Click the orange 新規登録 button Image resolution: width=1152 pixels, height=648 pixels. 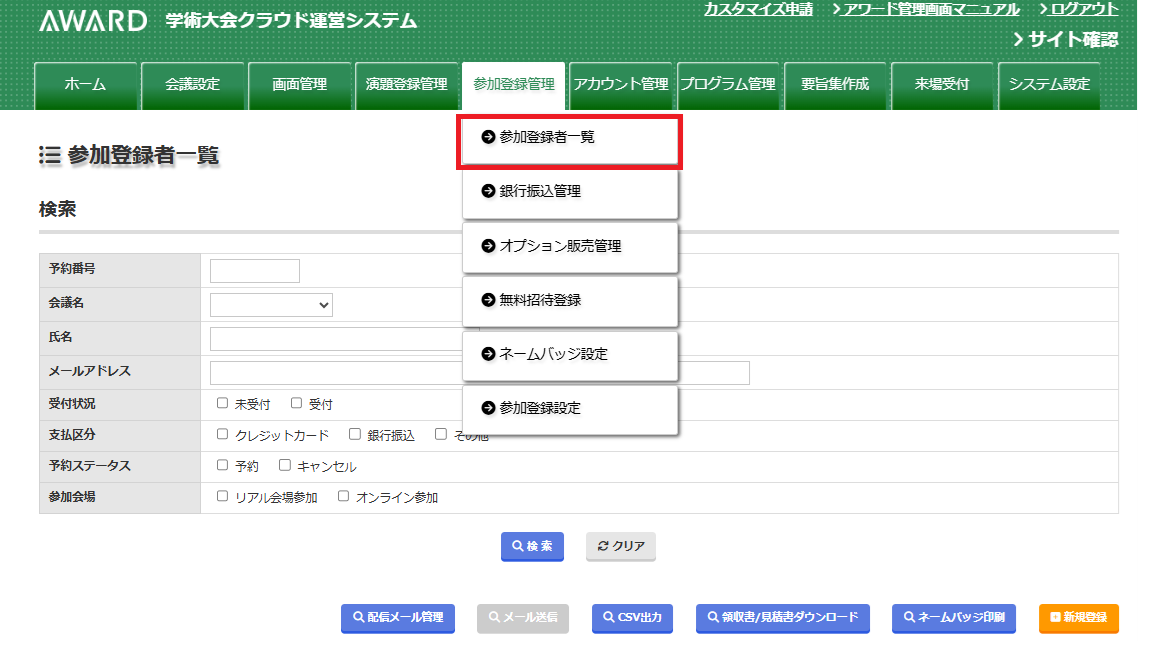click(1078, 618)
